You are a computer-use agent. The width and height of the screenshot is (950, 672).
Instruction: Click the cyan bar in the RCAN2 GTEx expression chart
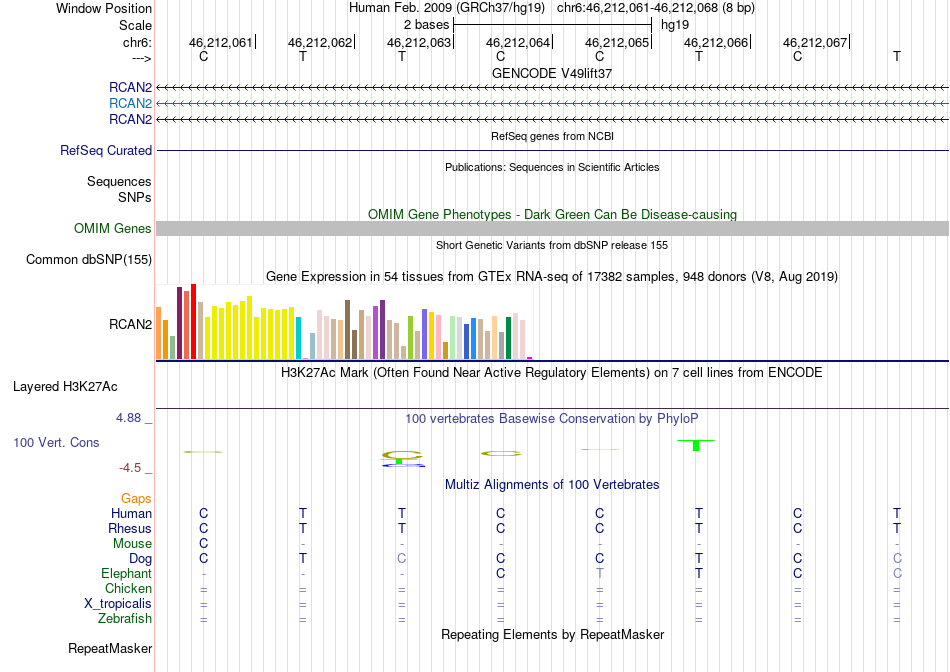(299, 338)
